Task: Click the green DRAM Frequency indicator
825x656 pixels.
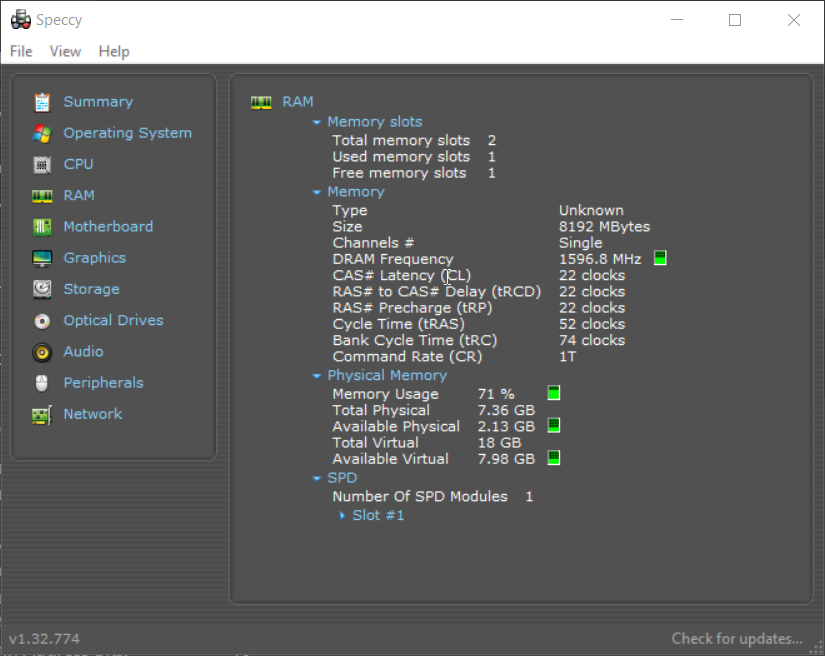Action: pyautogui.click(x=660, y=259)
